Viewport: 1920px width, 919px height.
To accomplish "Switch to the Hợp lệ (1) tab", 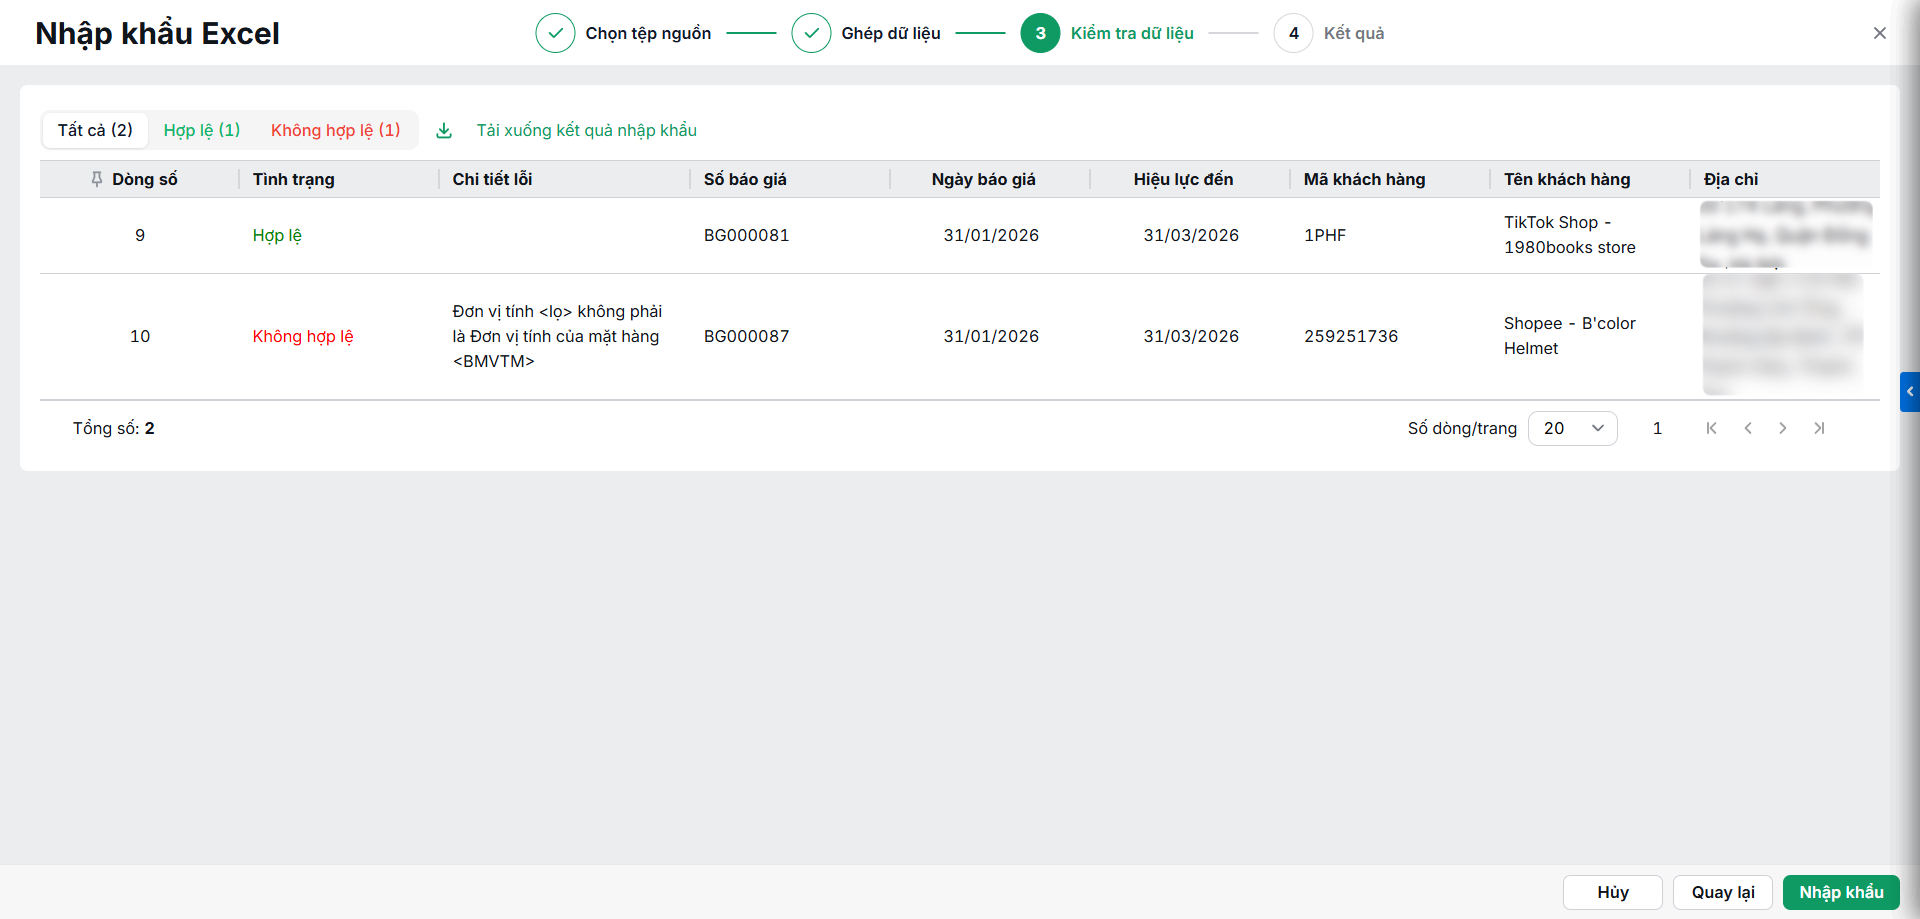I will point(202,130).
